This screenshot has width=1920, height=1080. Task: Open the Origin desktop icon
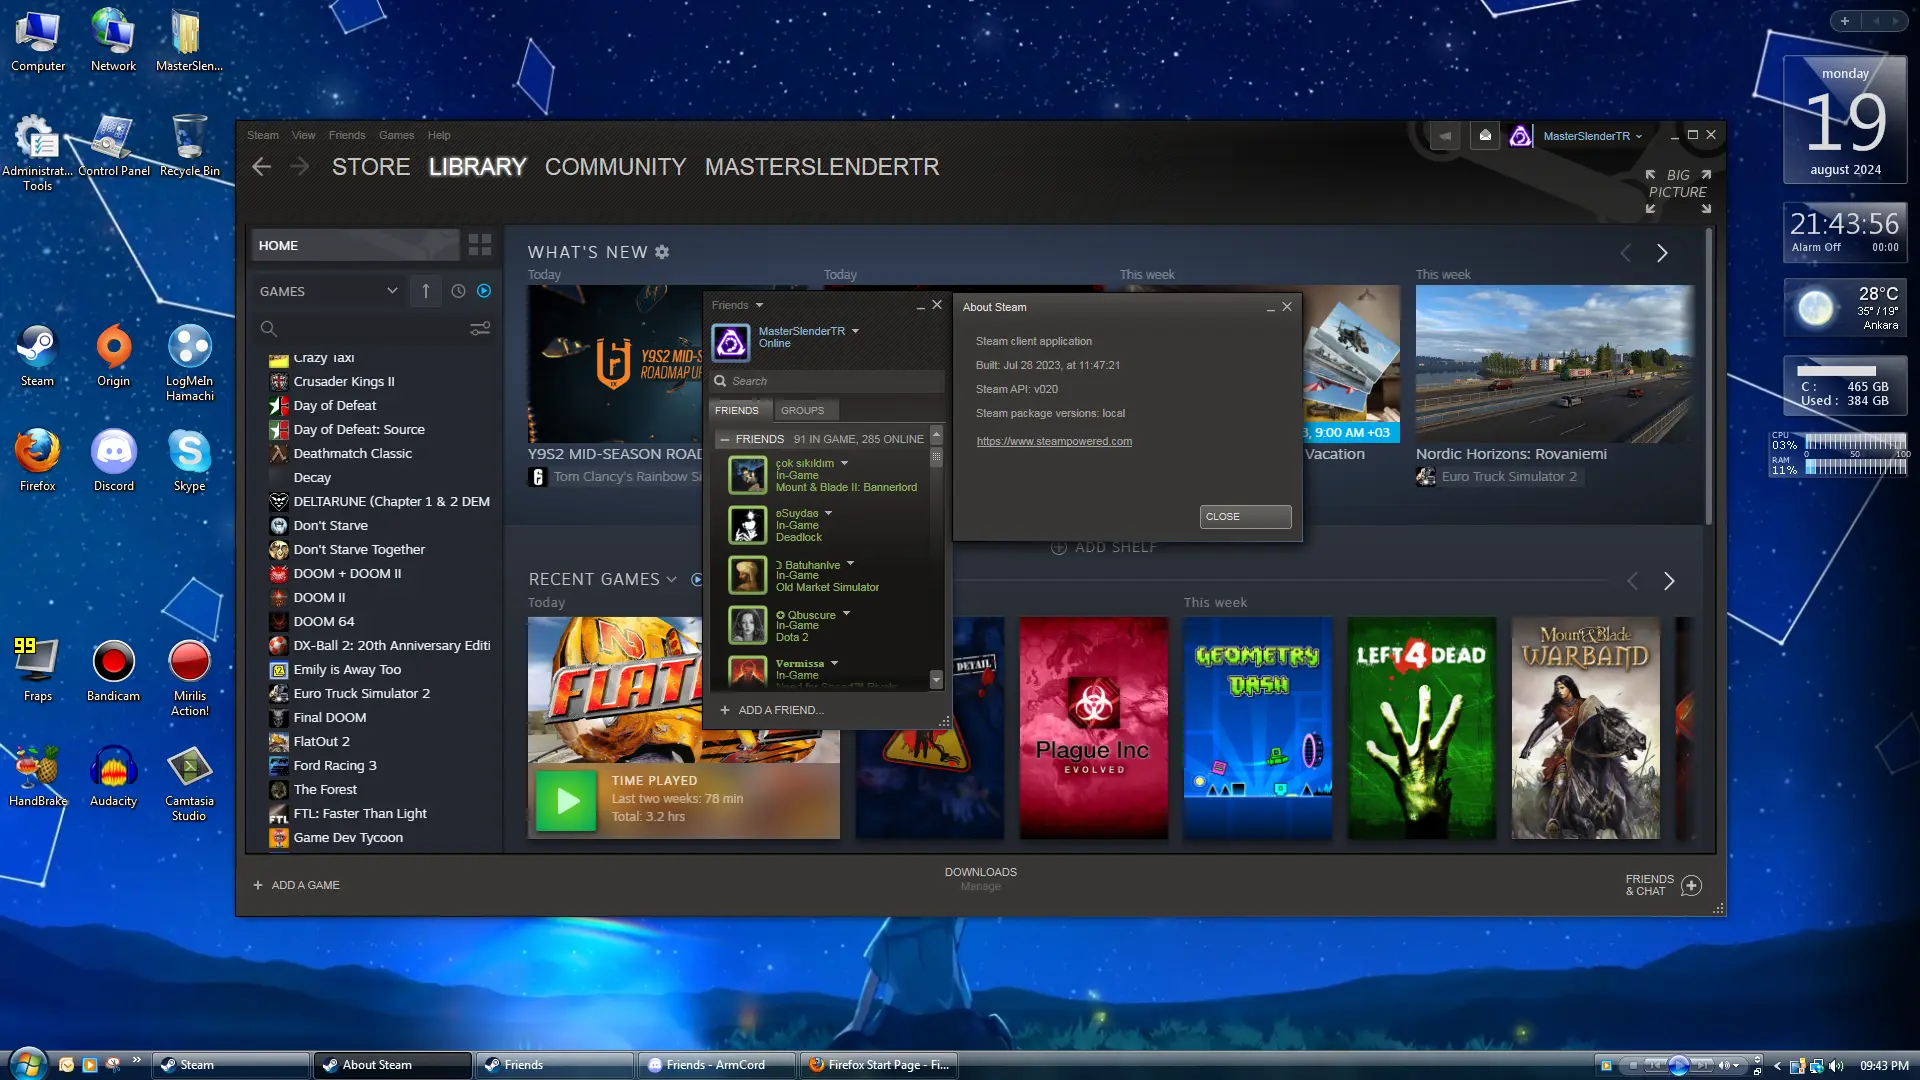click(x=114, y=355)
